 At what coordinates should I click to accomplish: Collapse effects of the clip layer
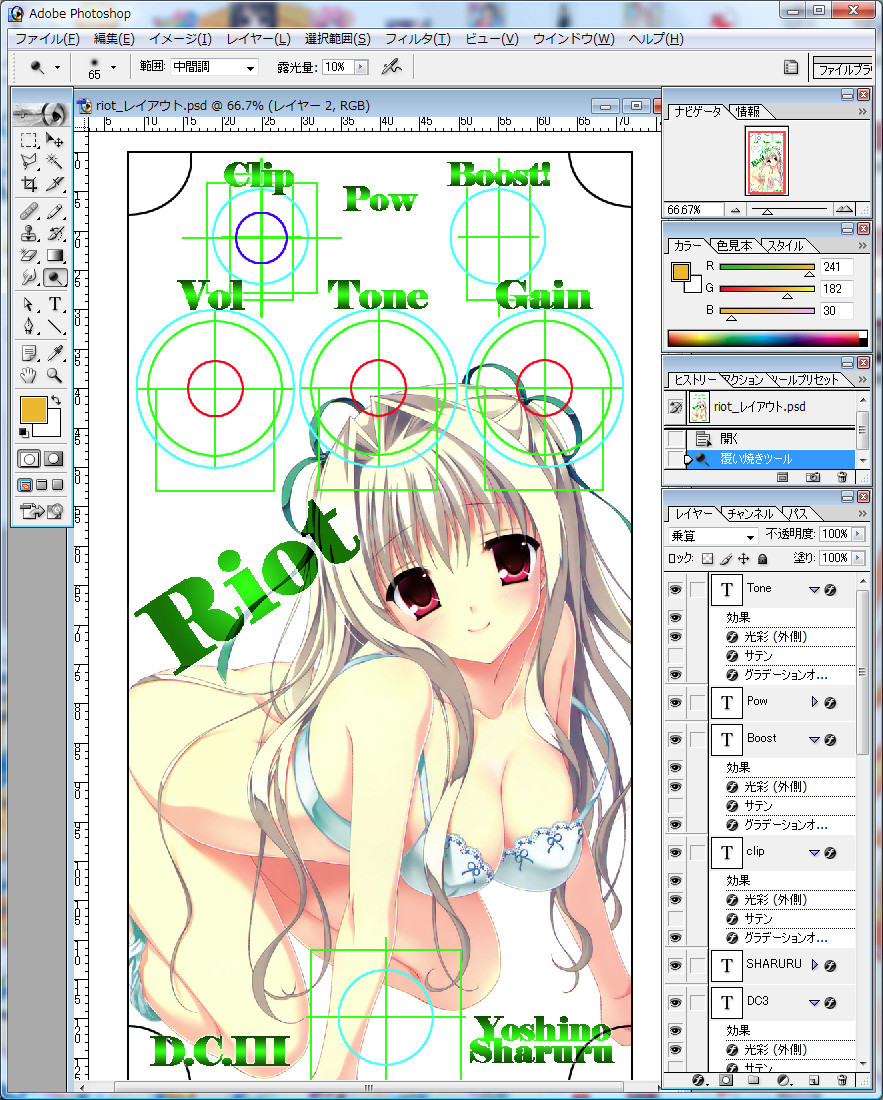[814, 853]
